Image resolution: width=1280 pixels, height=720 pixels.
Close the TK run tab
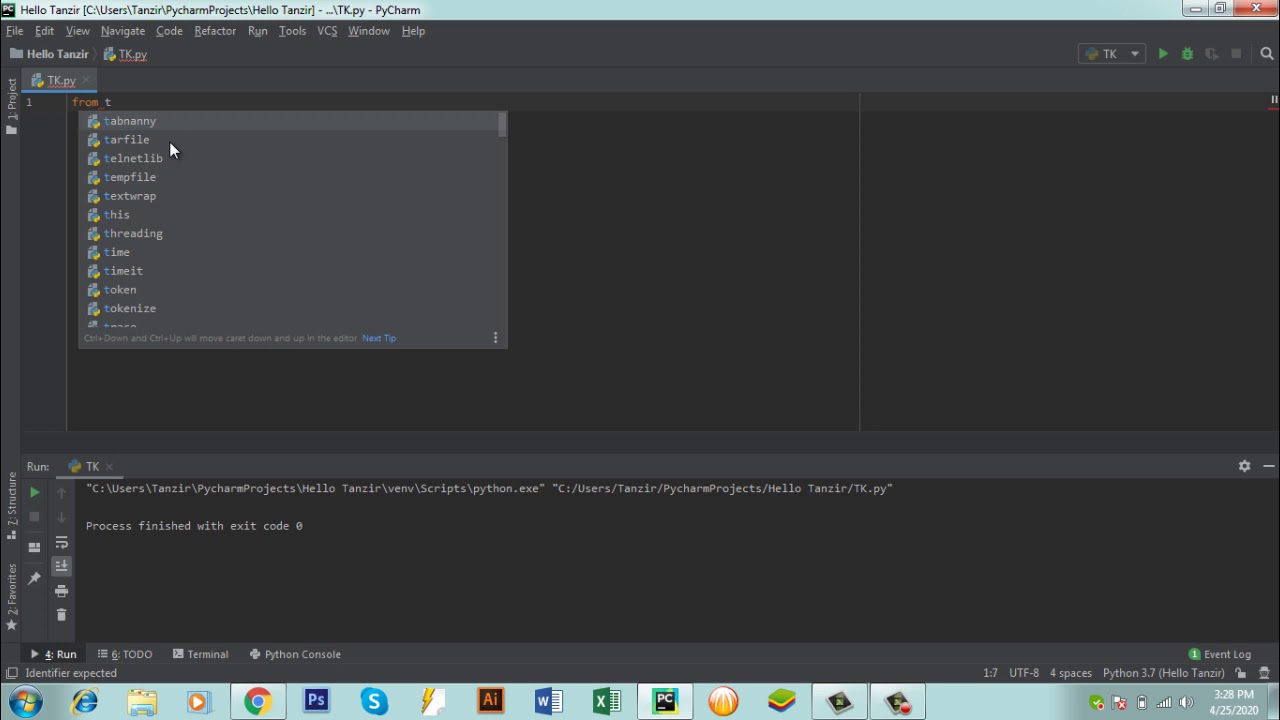click(x=109, y=467)
